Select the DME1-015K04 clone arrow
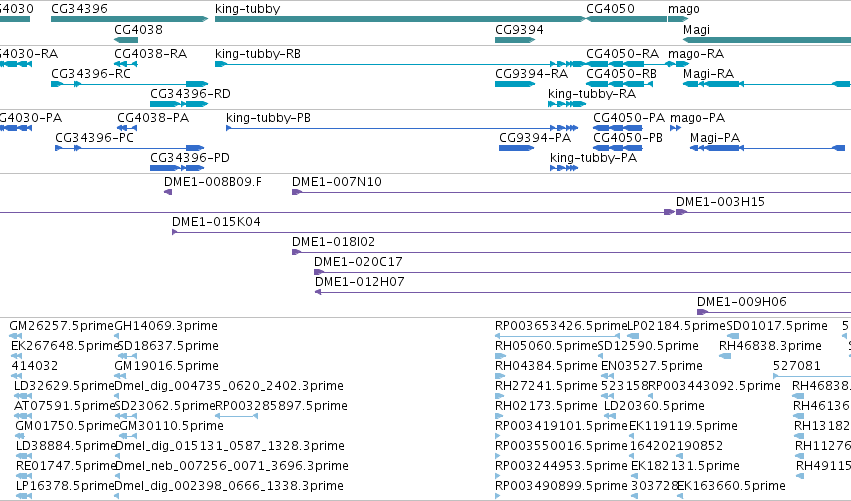851x501 pixels. pos(175,232)
